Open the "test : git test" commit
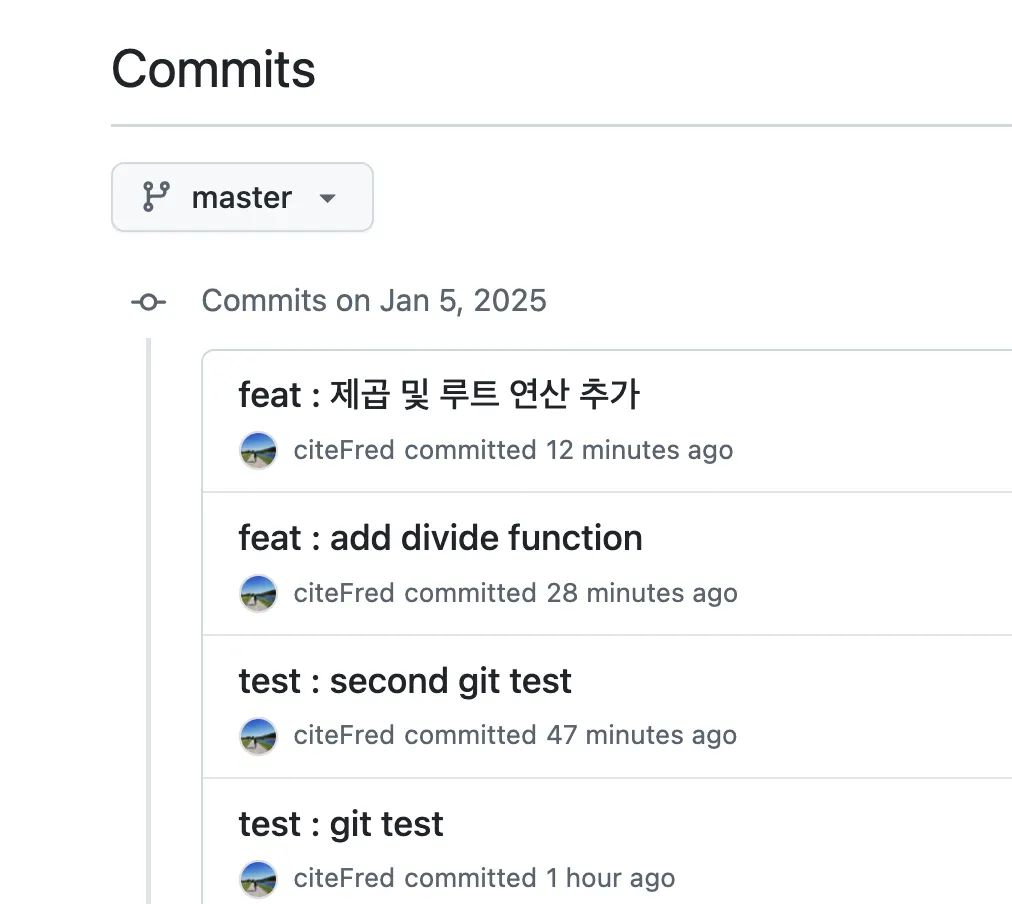Screen dimensions: 1012x904 tap(341, 824)
